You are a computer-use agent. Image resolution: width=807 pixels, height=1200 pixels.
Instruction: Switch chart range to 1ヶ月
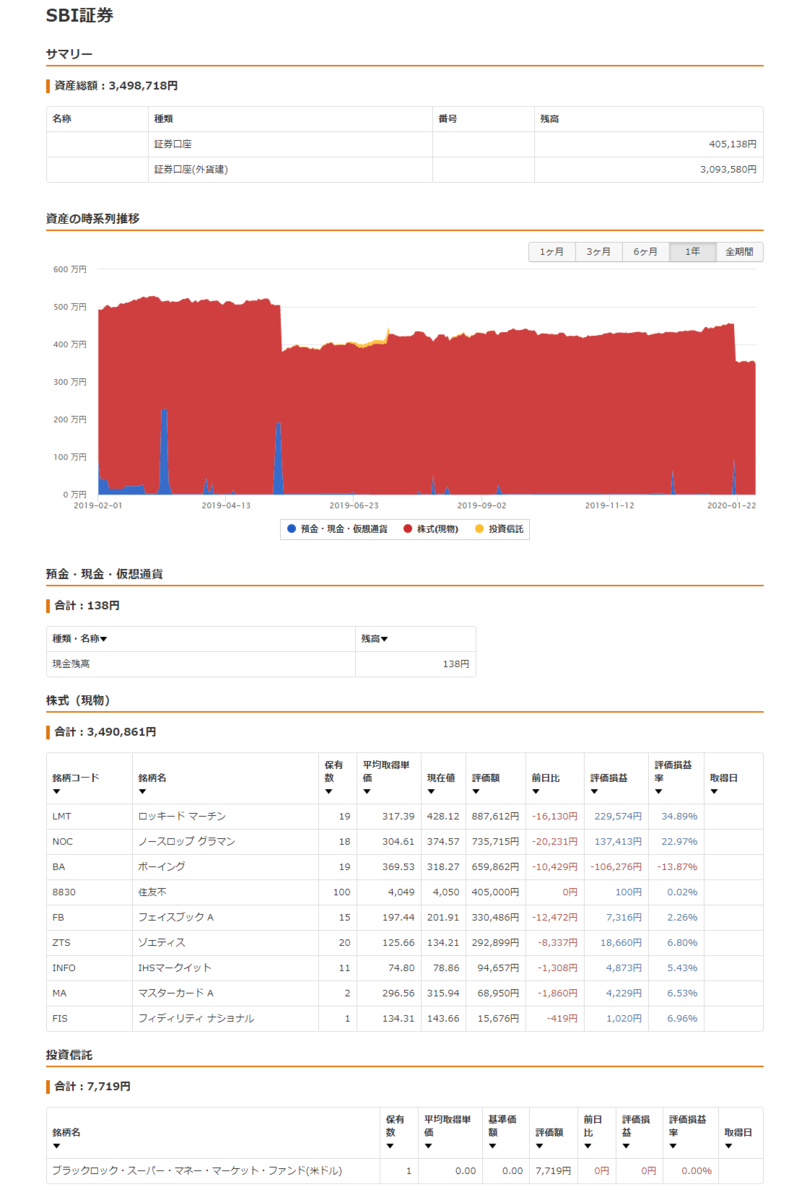click(552, 252)
